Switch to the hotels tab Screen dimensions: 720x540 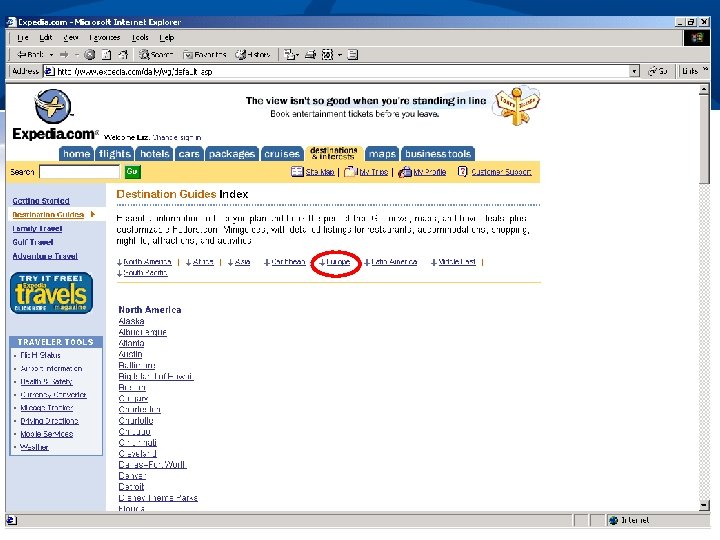coord(155,154)
